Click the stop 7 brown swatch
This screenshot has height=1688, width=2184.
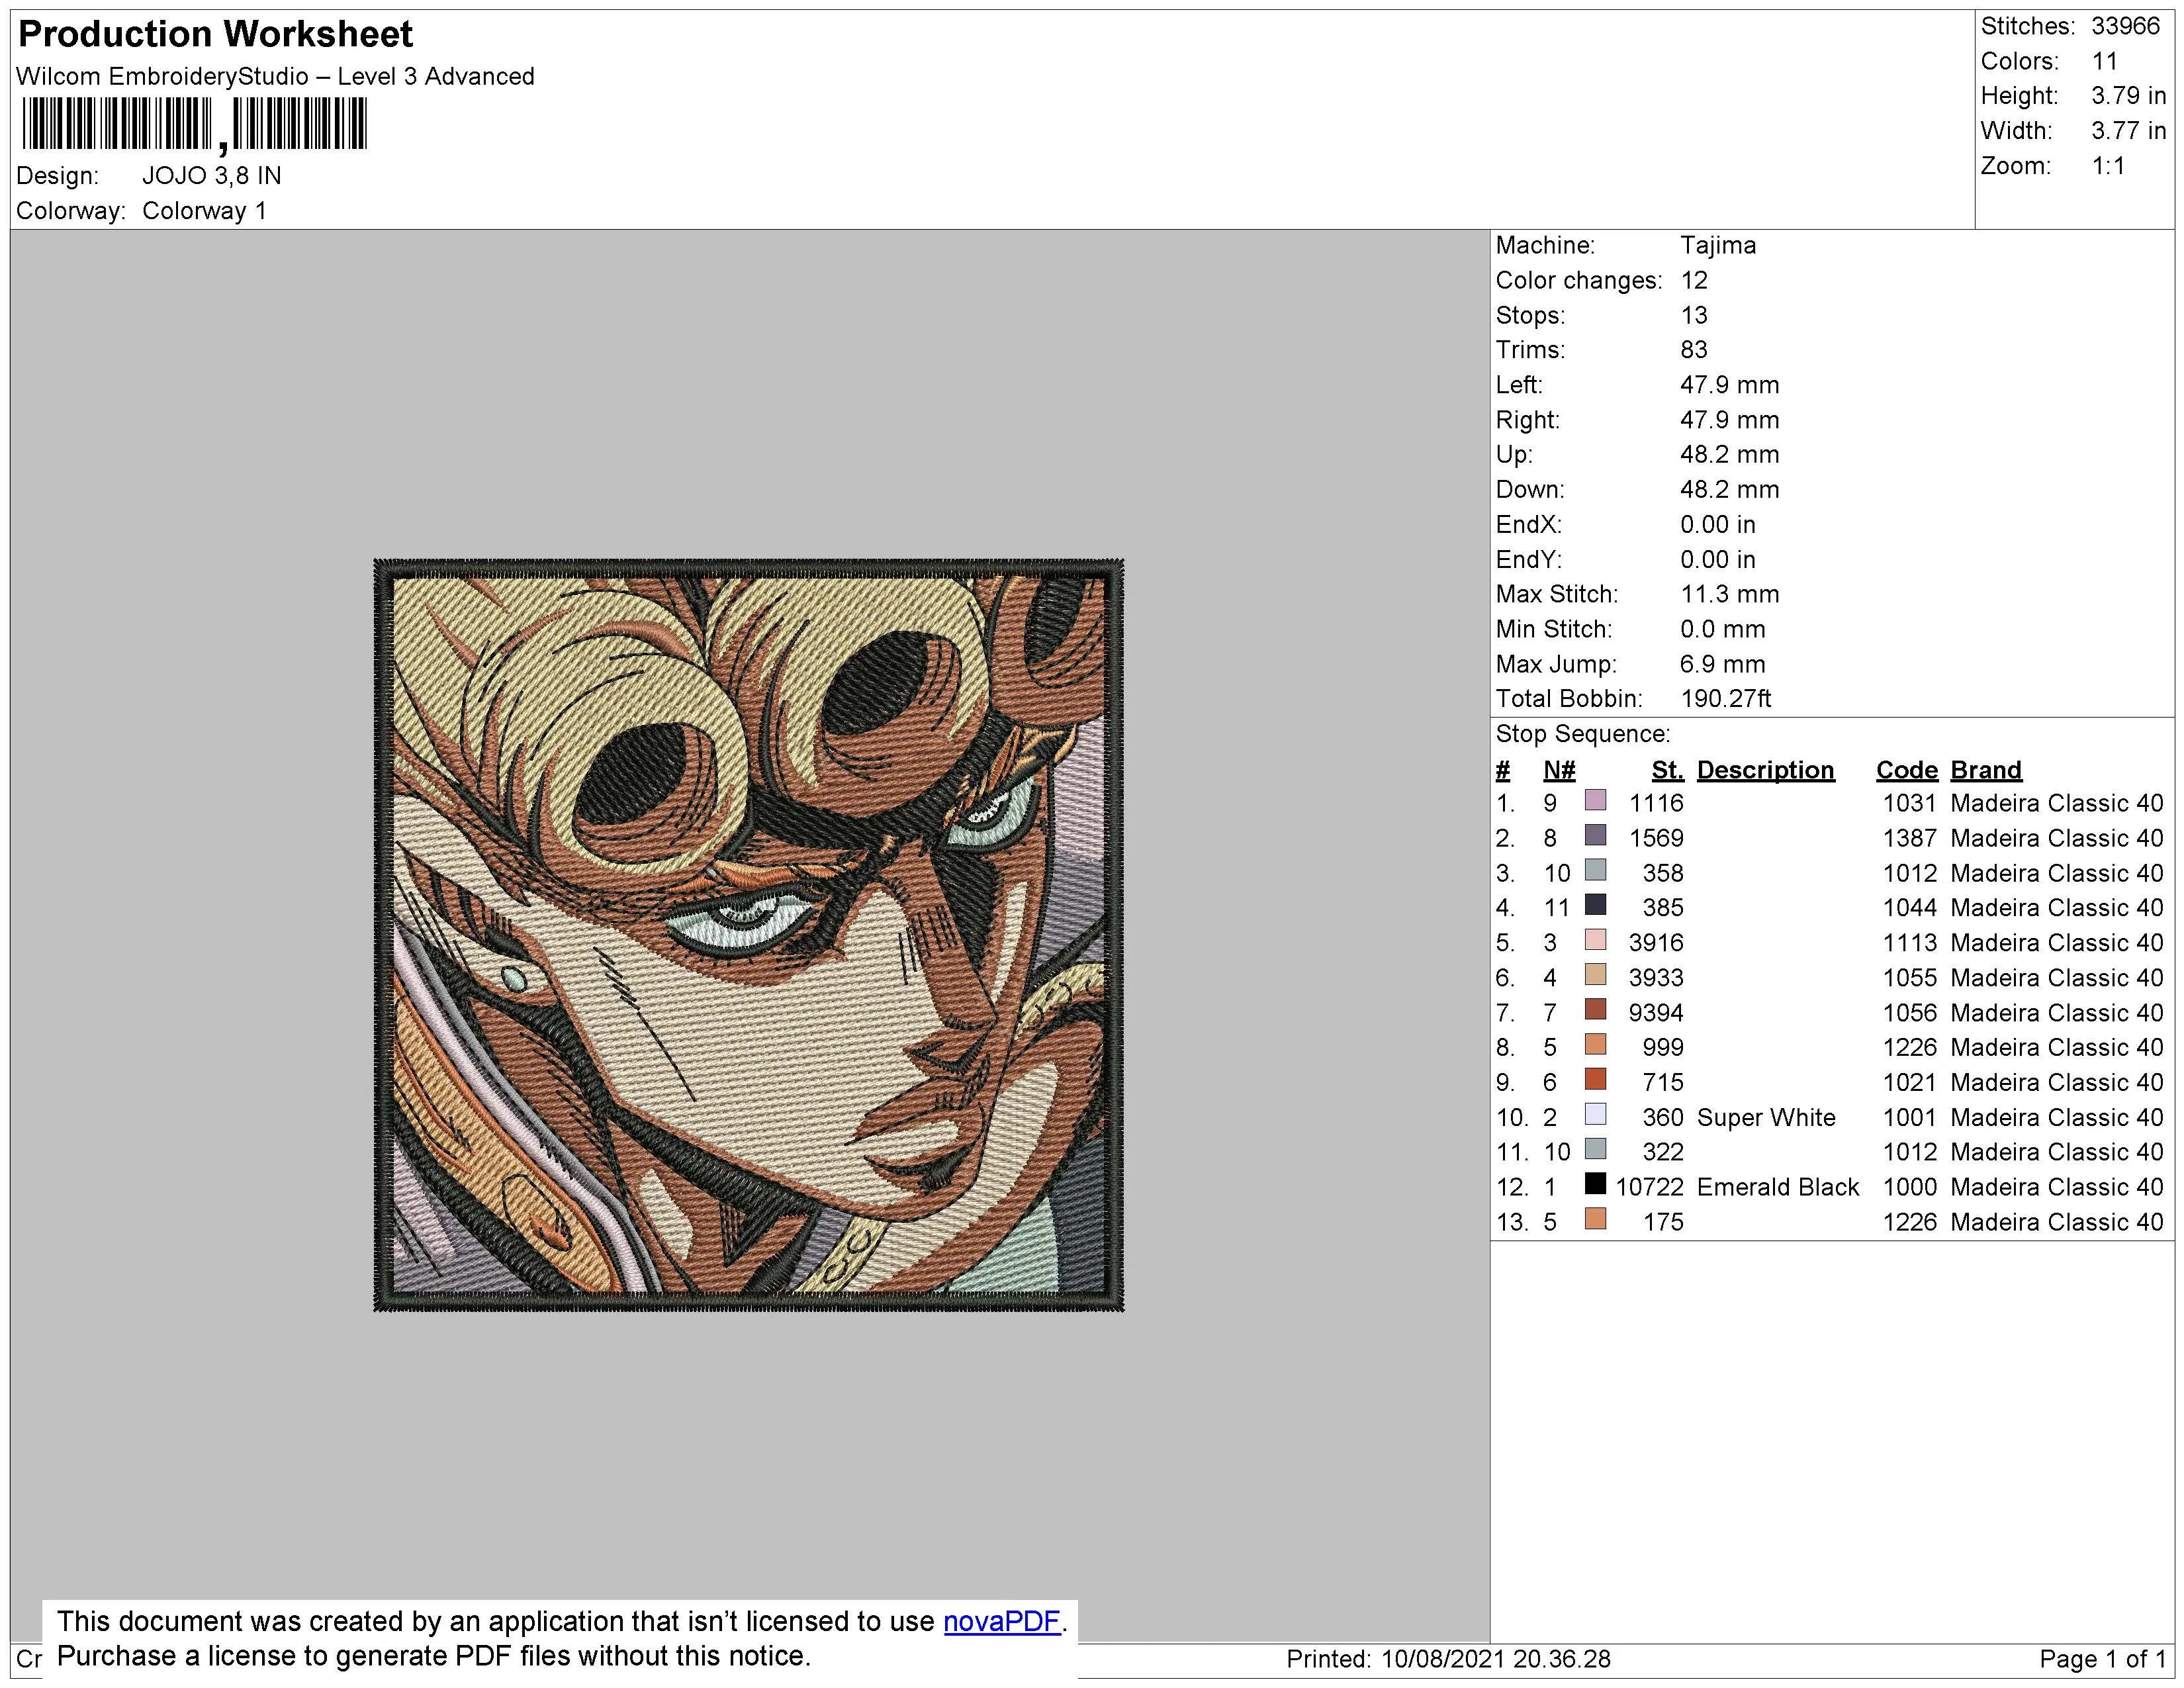pyautogui.click(x=1596, y=1010)
